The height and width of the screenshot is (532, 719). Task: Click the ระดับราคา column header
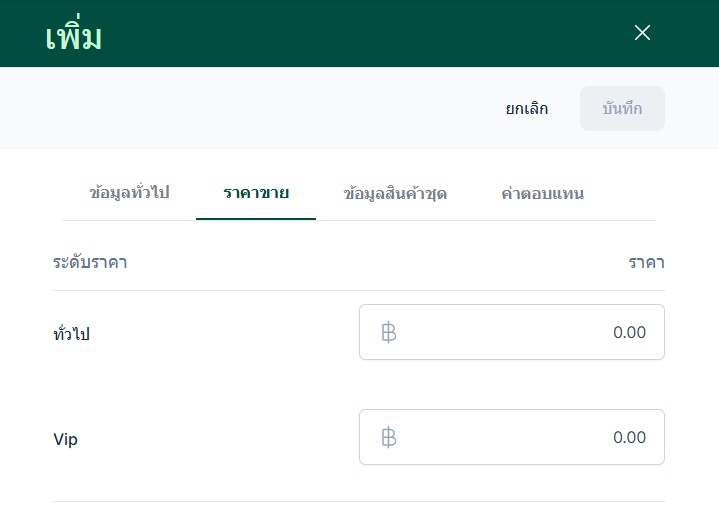tap(90, 263)
